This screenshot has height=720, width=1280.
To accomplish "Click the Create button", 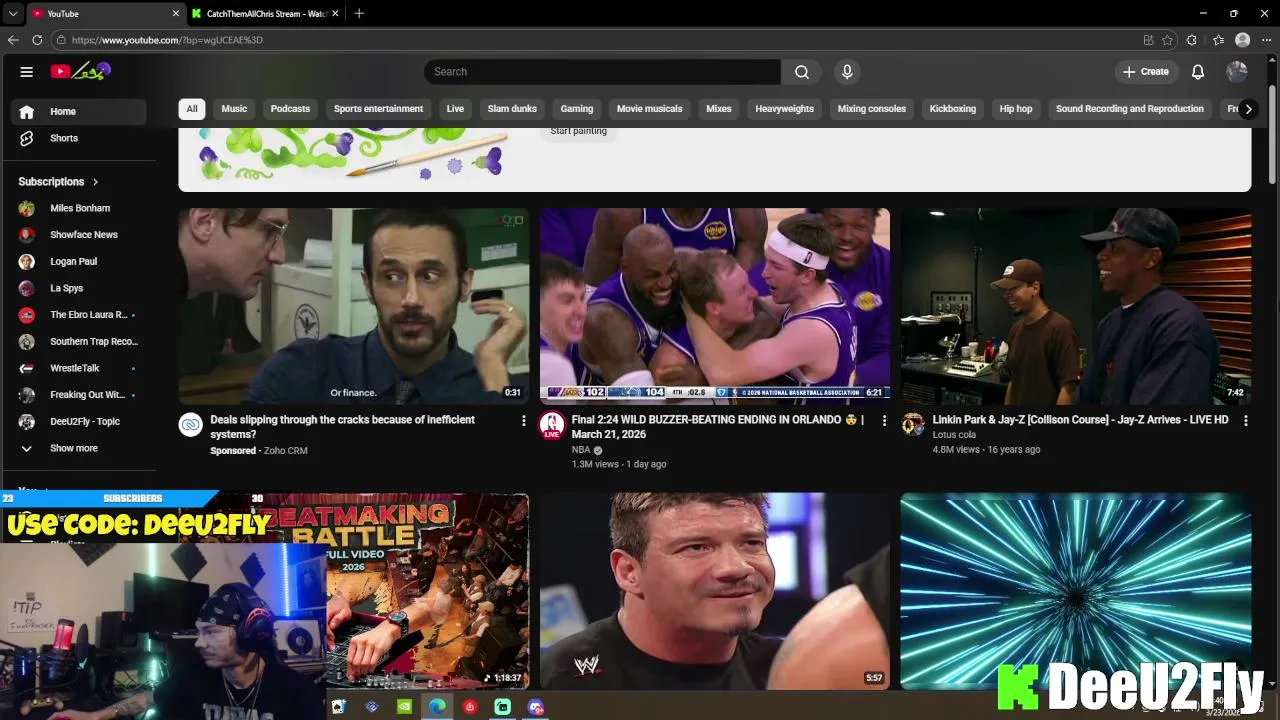I will pyautogui.click(x=1145, y=72).
